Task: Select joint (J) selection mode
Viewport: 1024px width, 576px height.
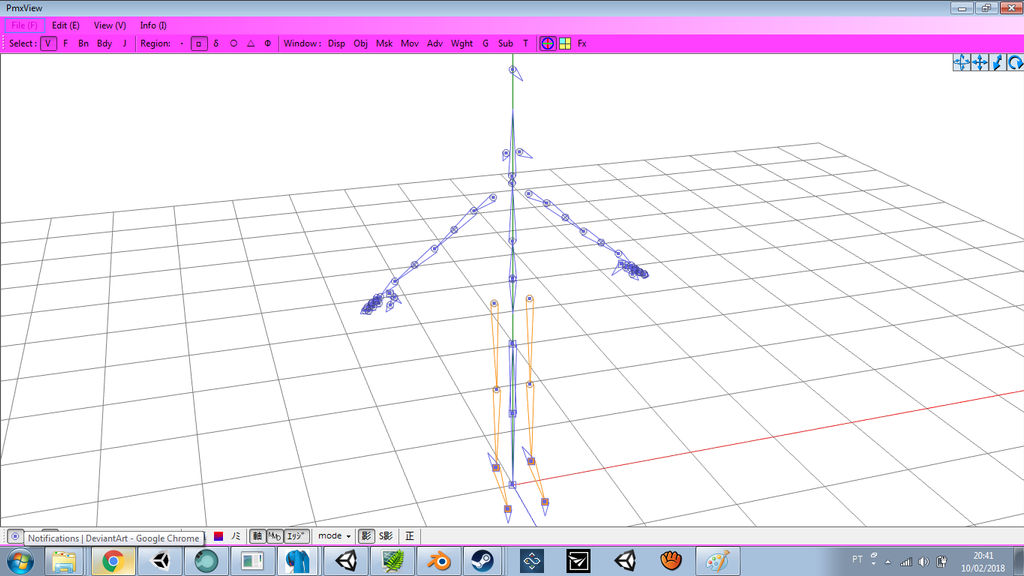Action: click(x=124, y=43)
